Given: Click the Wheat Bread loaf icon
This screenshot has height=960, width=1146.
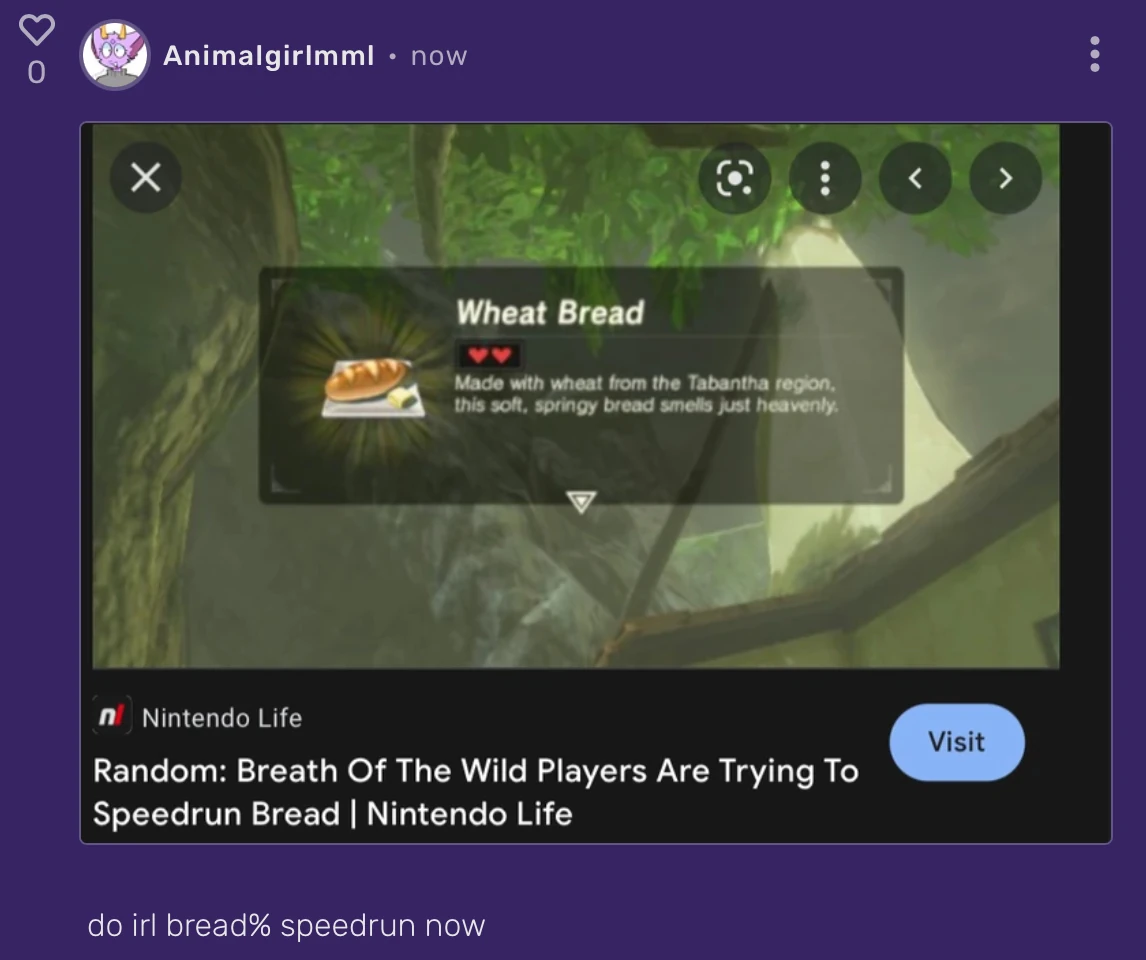Looking at the screenshot, I should tap(373, 387).
